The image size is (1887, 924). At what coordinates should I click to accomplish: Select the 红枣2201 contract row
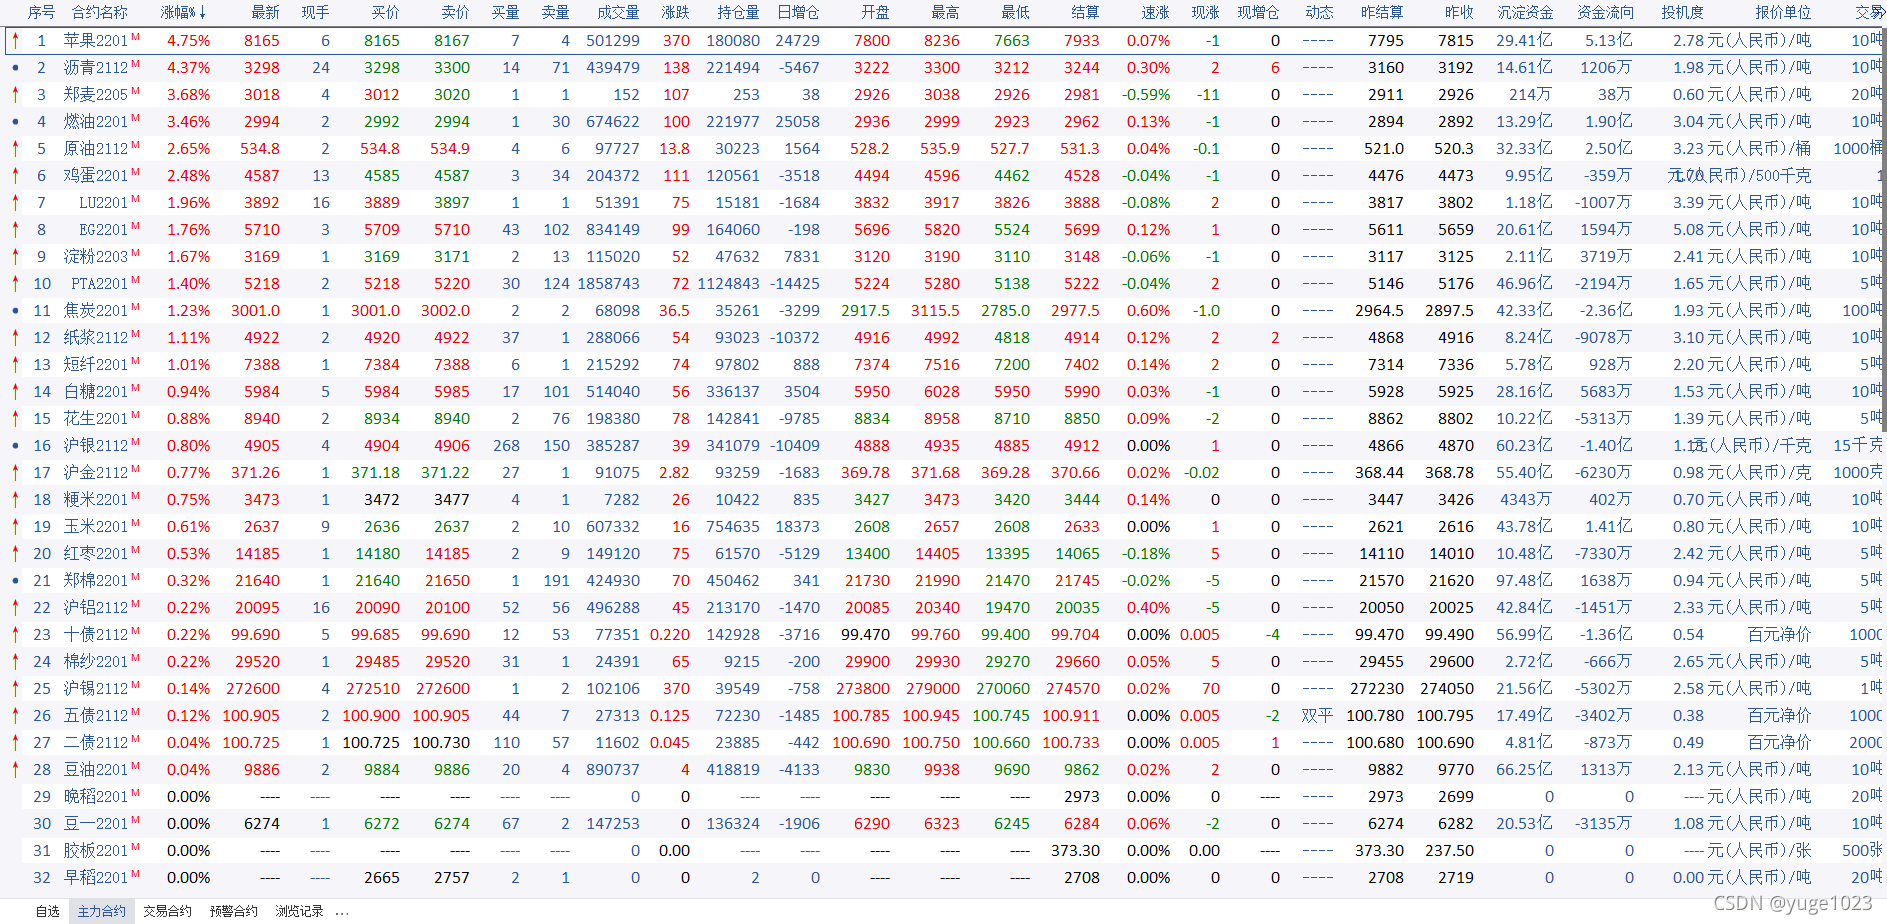(943, 553)
